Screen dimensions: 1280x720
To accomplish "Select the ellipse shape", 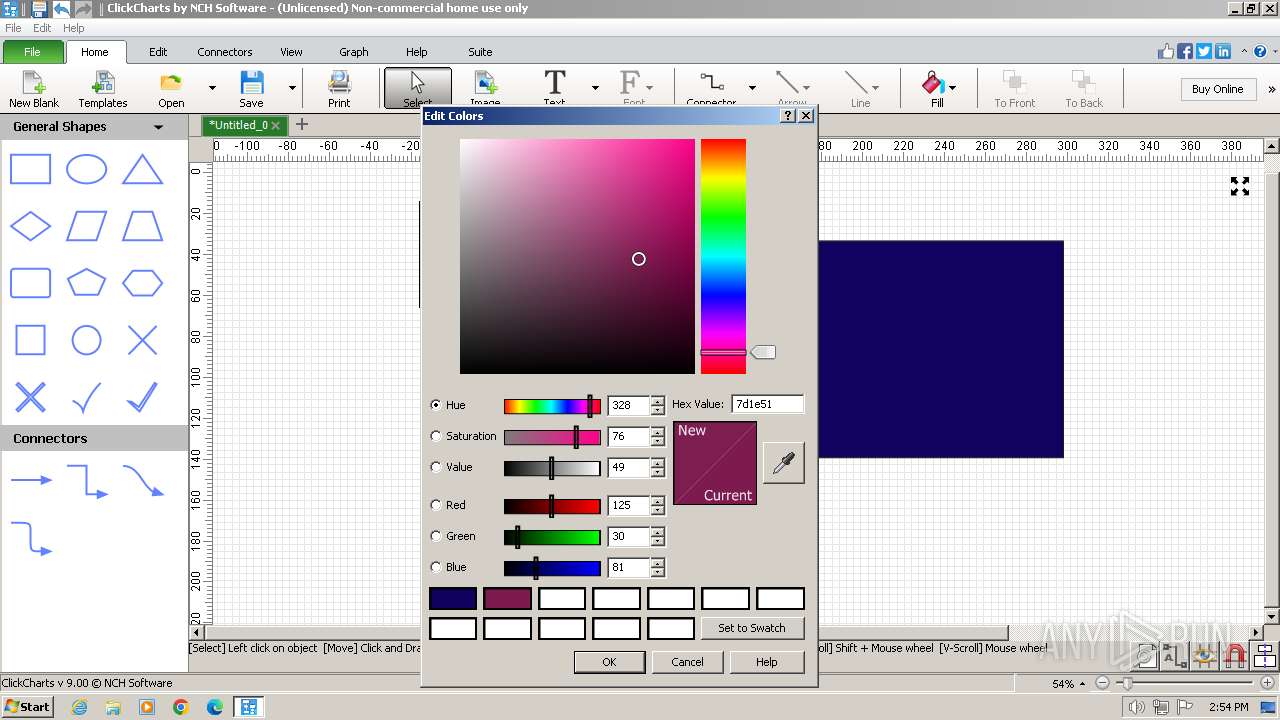I will click(86, 169).
